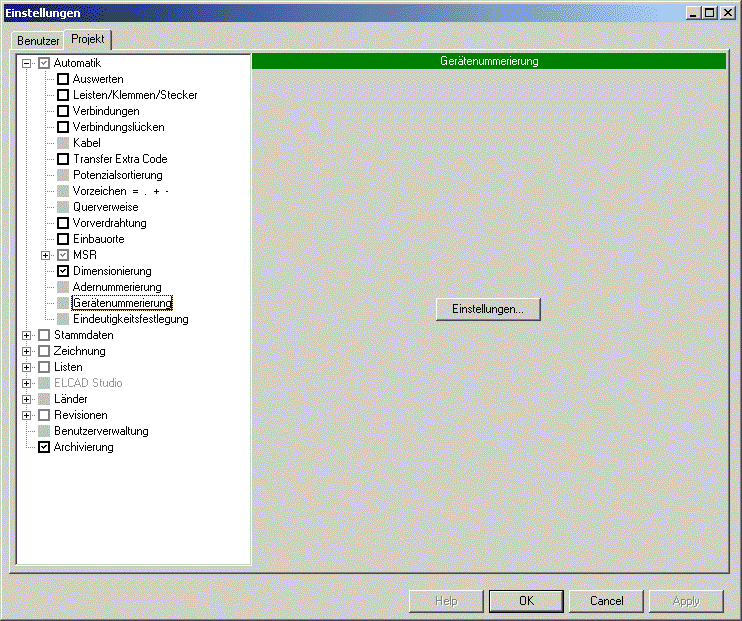Uncheck the Archivierung checkbox

tap(44, 447)
